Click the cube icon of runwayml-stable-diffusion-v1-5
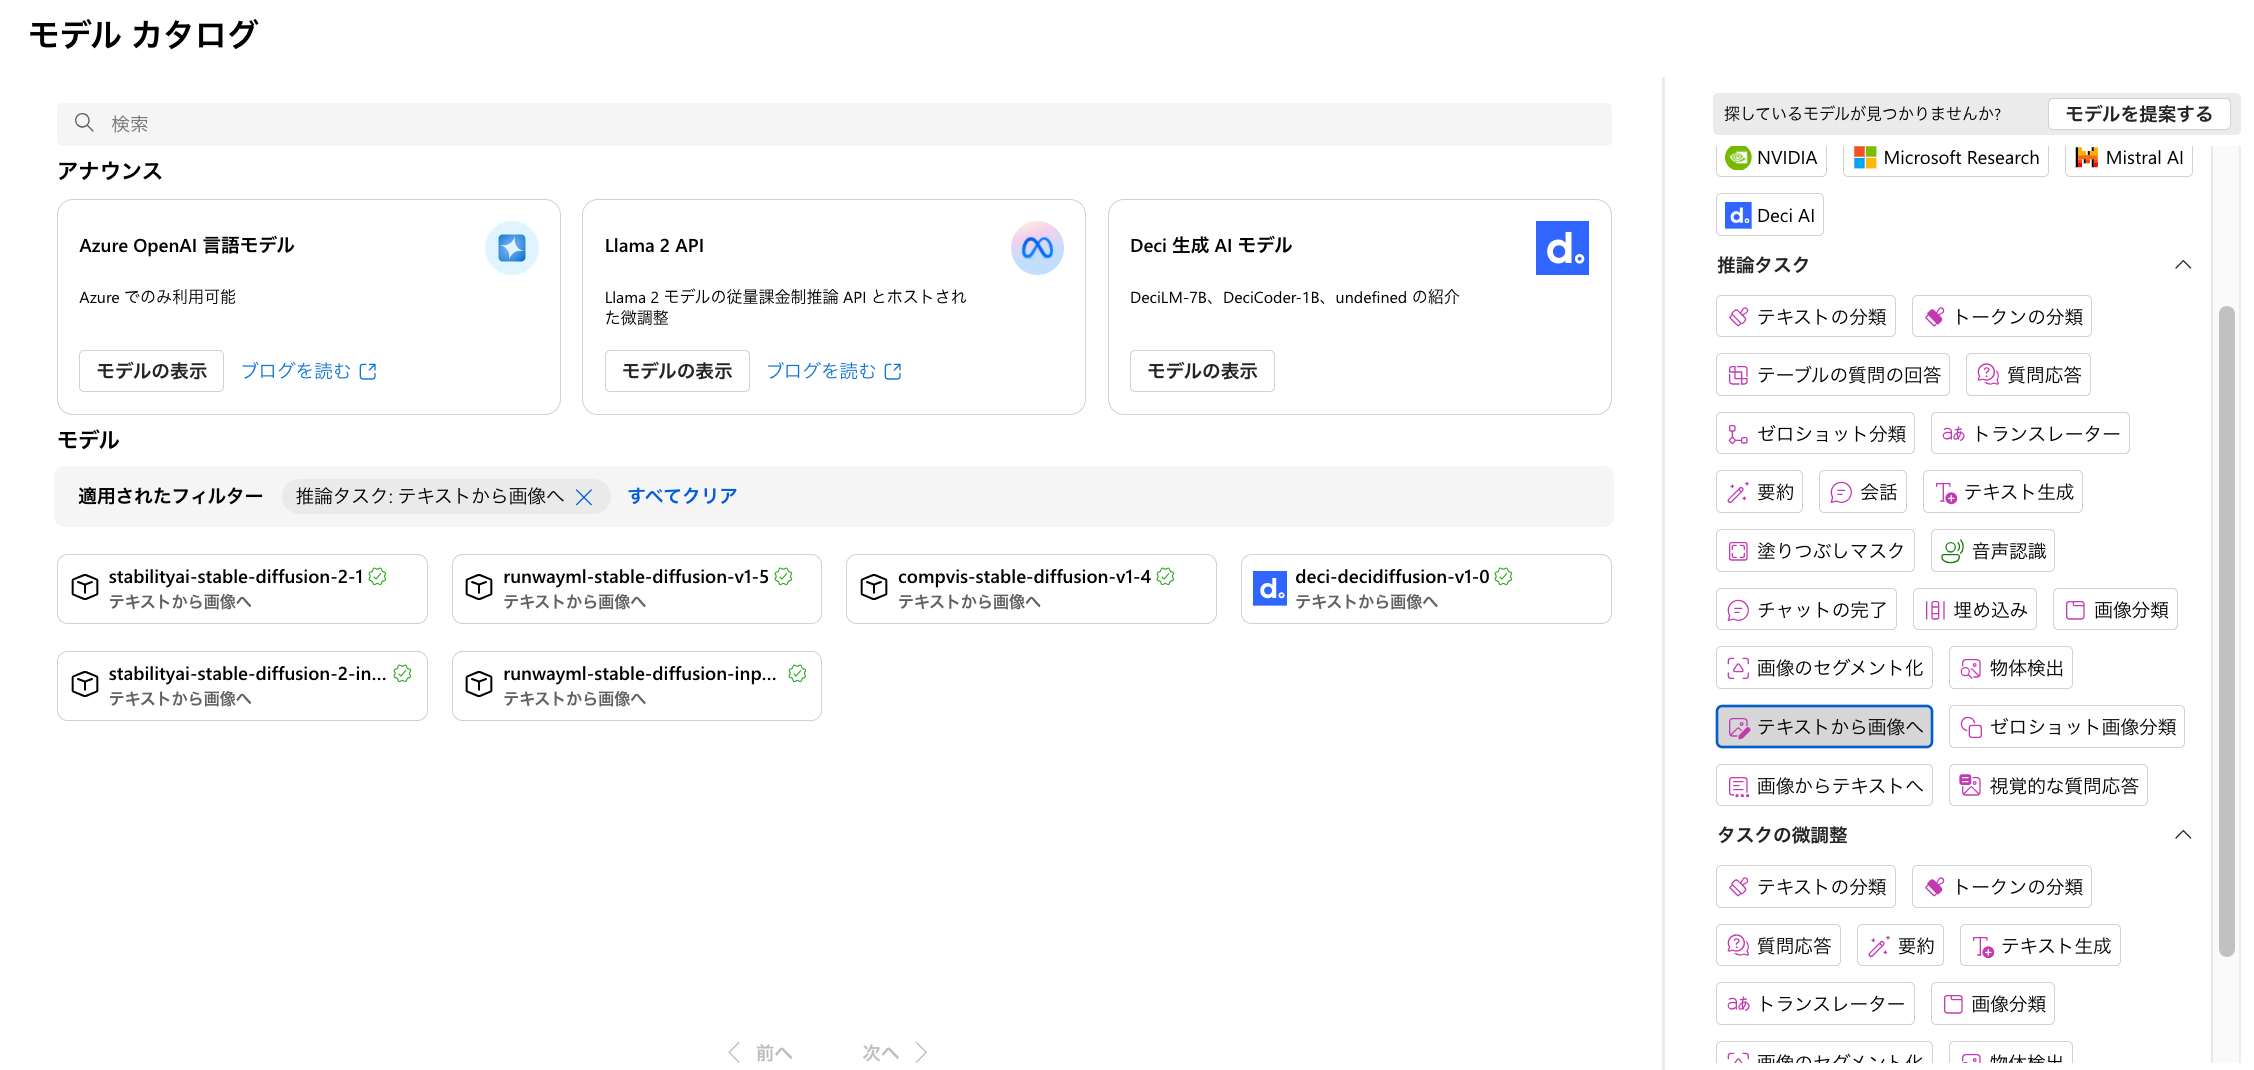The height and width of the screenshot is (1070, 2254). point(479,587)
